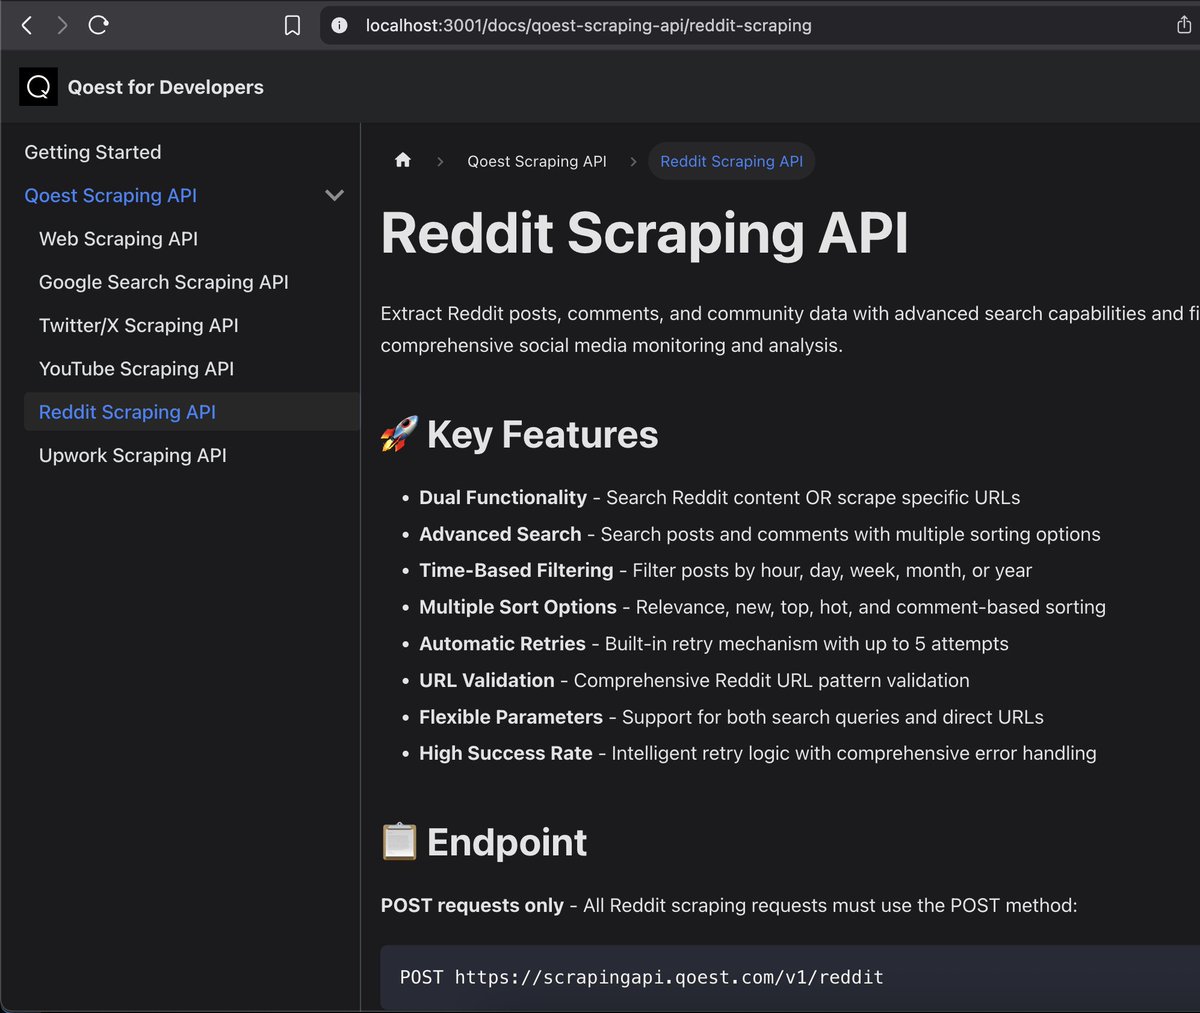Click Reddit Scraping API breadcrumb pill

point(732,161)
